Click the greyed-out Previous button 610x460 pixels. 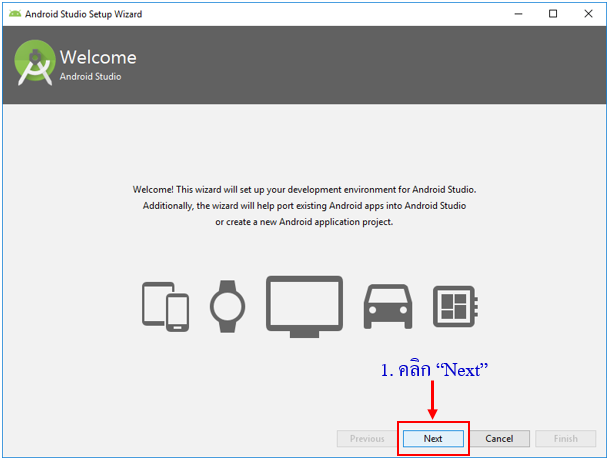click(x=367, y=438)
